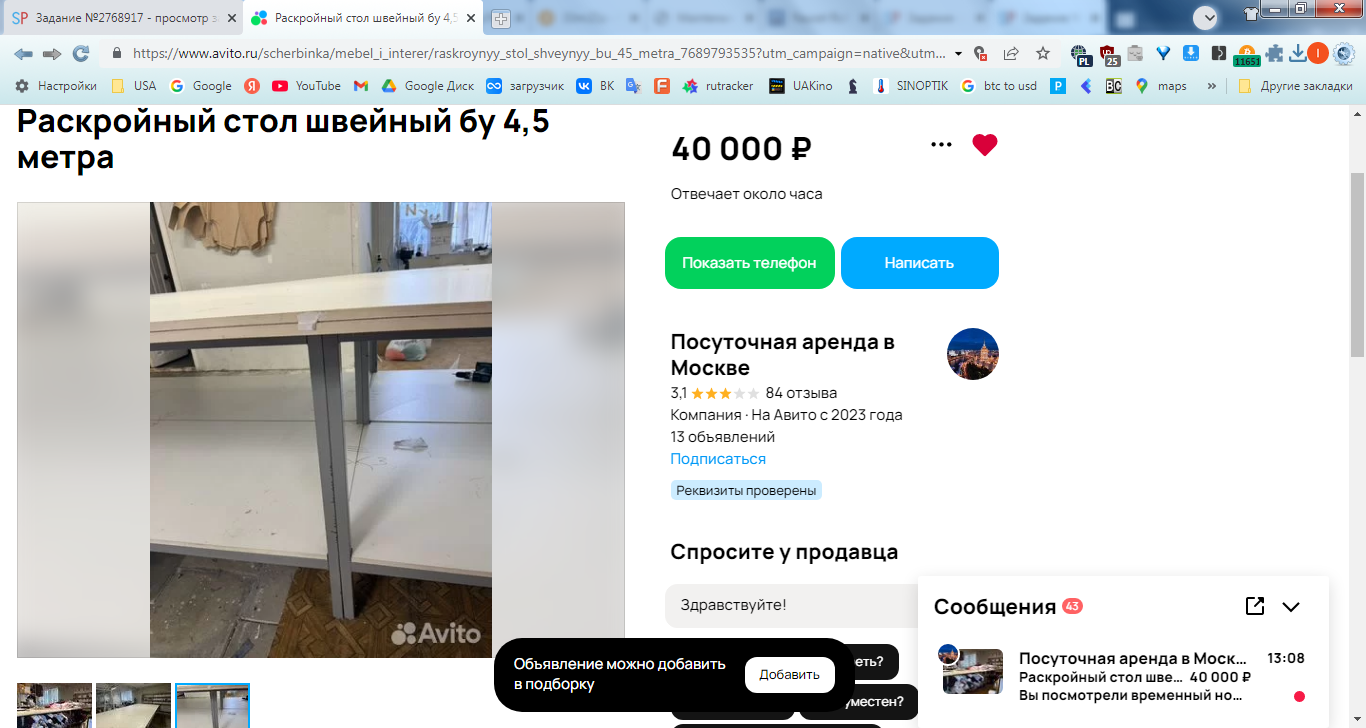Click the share page icon in address bar

tap(1011, 53)
